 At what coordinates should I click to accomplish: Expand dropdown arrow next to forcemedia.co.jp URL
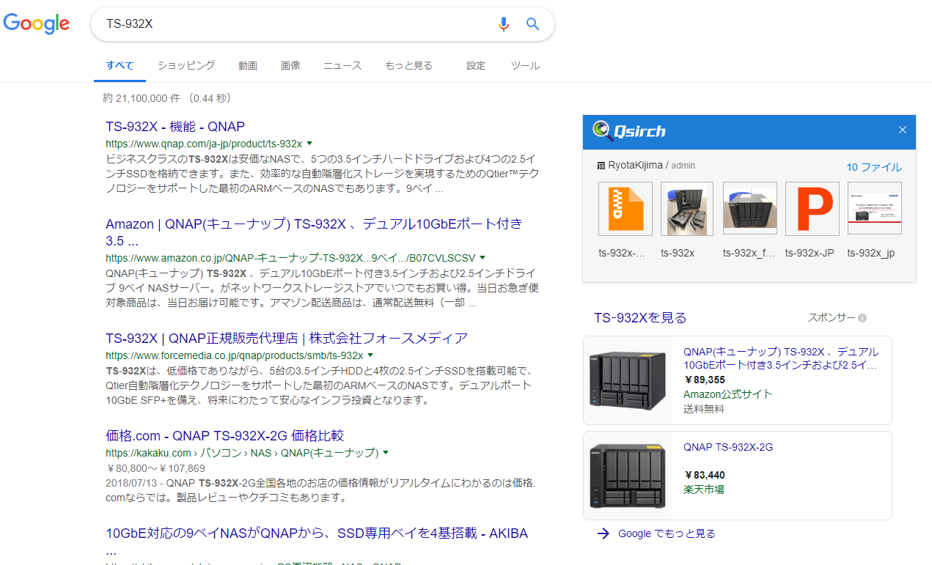point(371,356)
